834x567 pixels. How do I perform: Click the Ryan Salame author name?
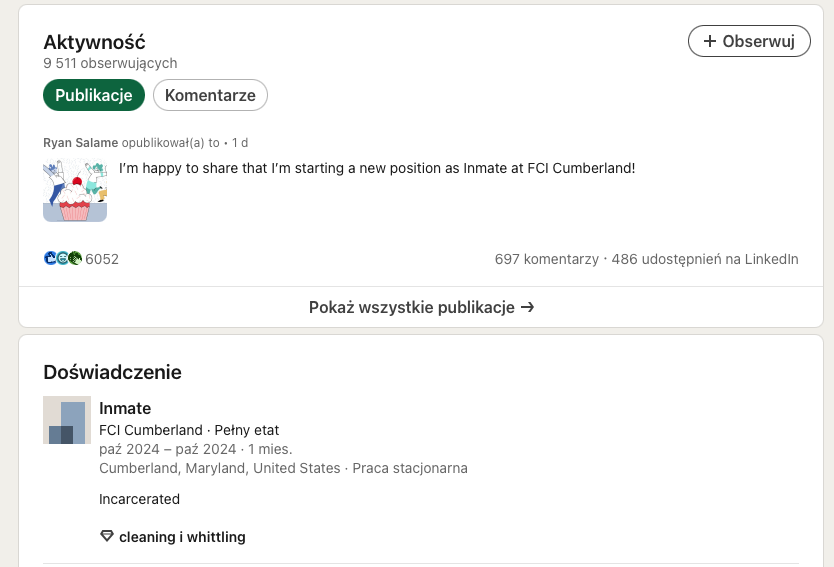(x=80, y=143)
